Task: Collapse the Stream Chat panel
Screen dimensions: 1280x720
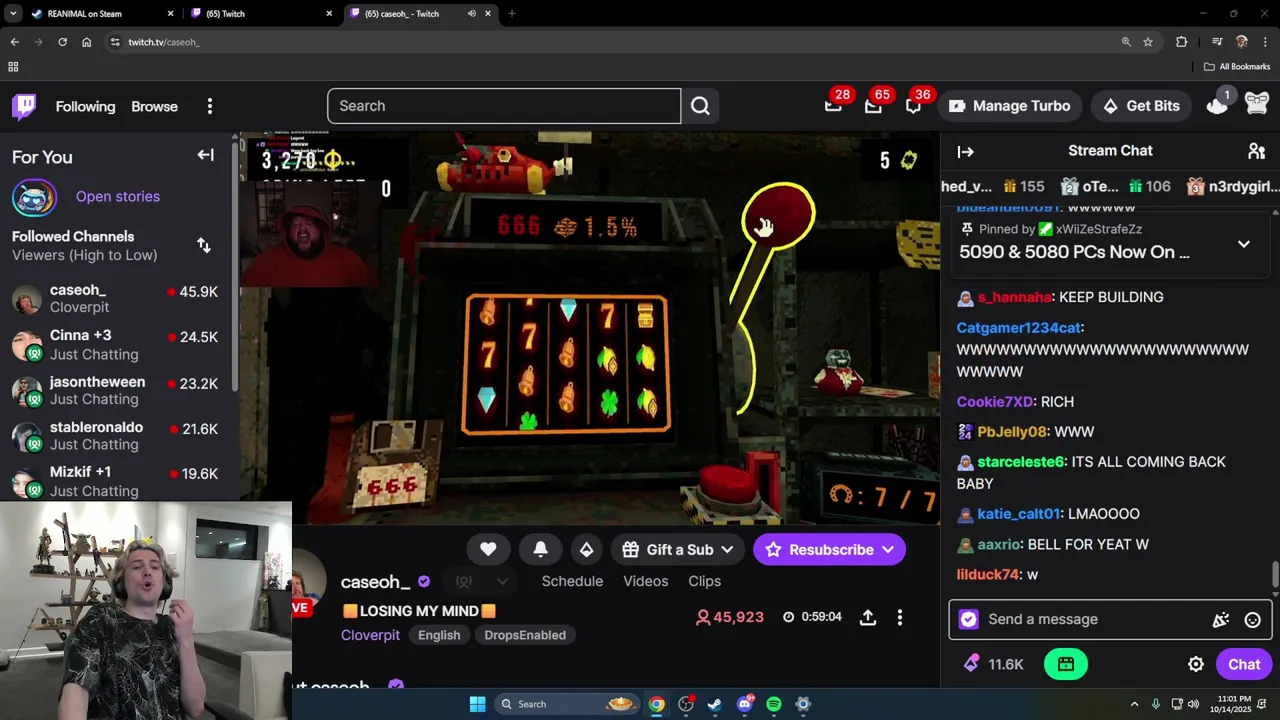Action: [x=965, y=152]
